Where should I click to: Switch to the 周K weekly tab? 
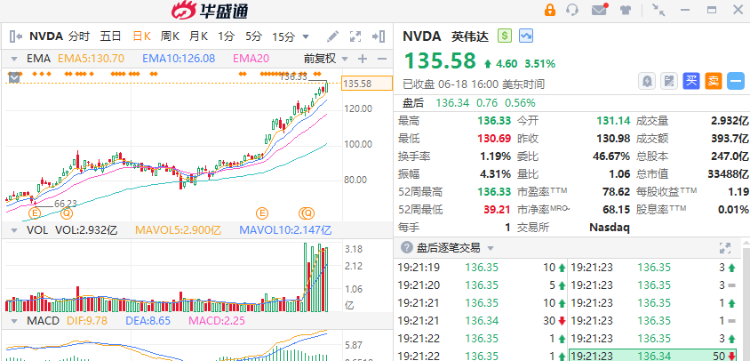pyautogui.click(x=170, y=36)
